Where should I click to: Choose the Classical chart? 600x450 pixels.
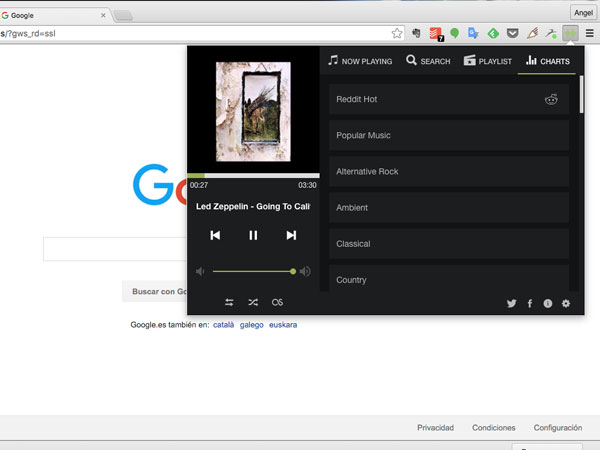(x=449, y=244)
